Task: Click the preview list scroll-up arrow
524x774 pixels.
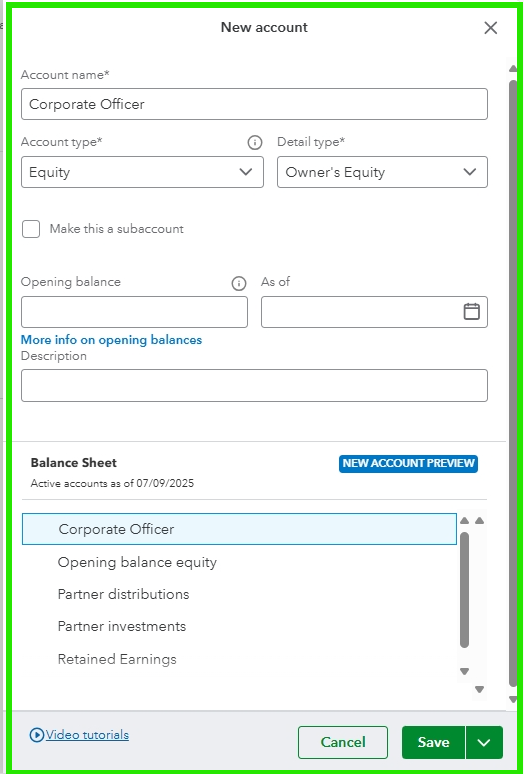Action: [464, 520]
